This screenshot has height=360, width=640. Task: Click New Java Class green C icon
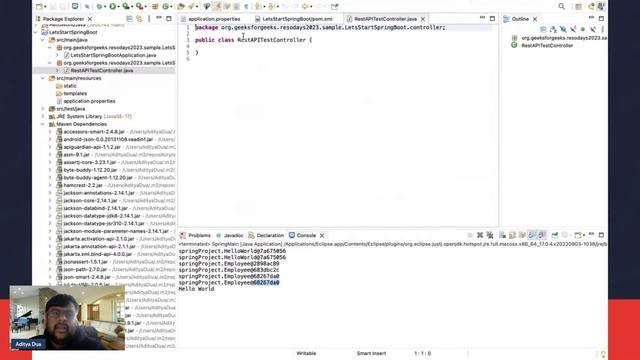(166, 7)
